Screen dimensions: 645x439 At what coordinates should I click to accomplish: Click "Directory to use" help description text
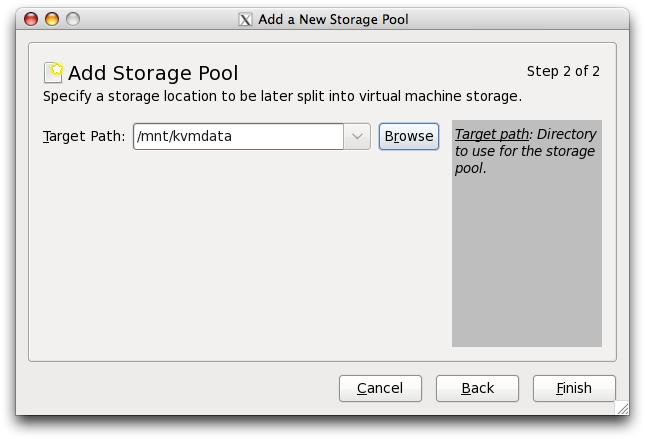click(525, 151)
